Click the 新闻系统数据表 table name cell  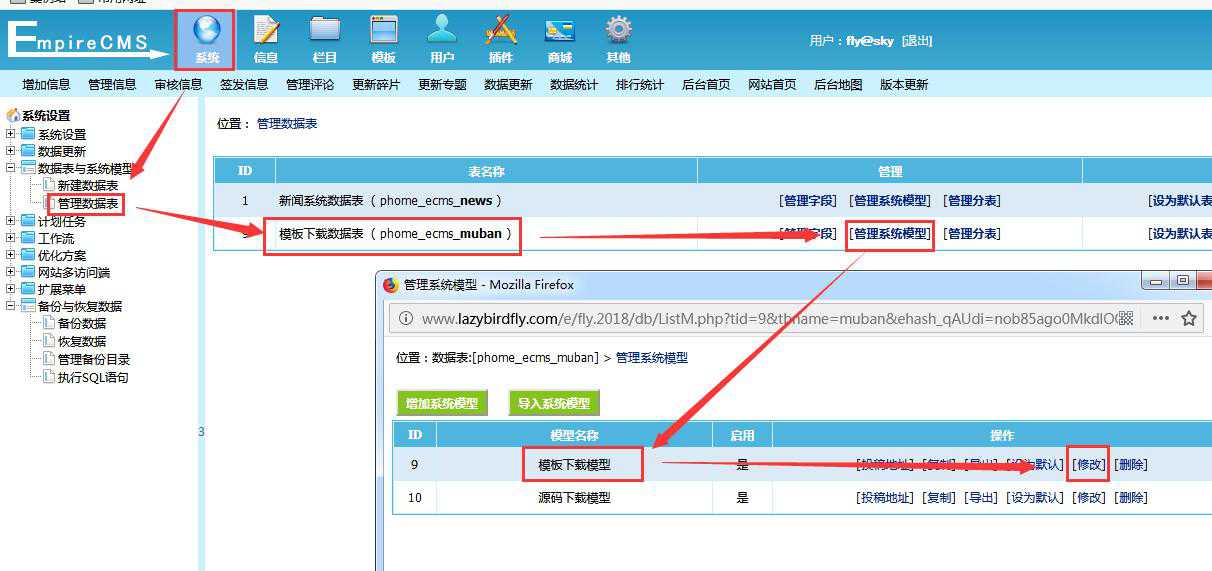(x=391, y=201)
